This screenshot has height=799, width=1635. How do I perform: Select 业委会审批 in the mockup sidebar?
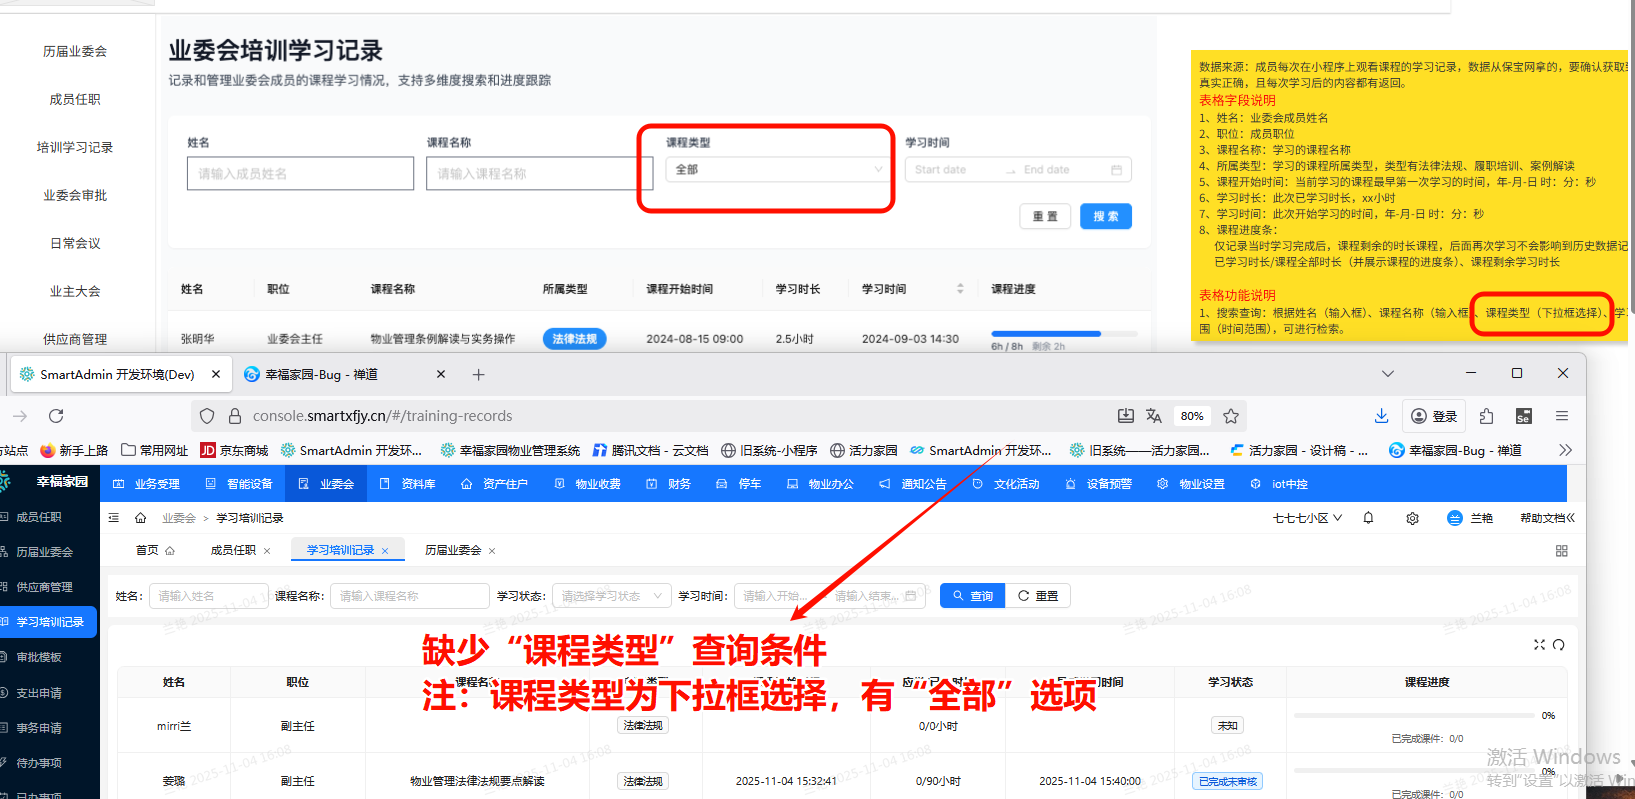(x=75, y=196)
